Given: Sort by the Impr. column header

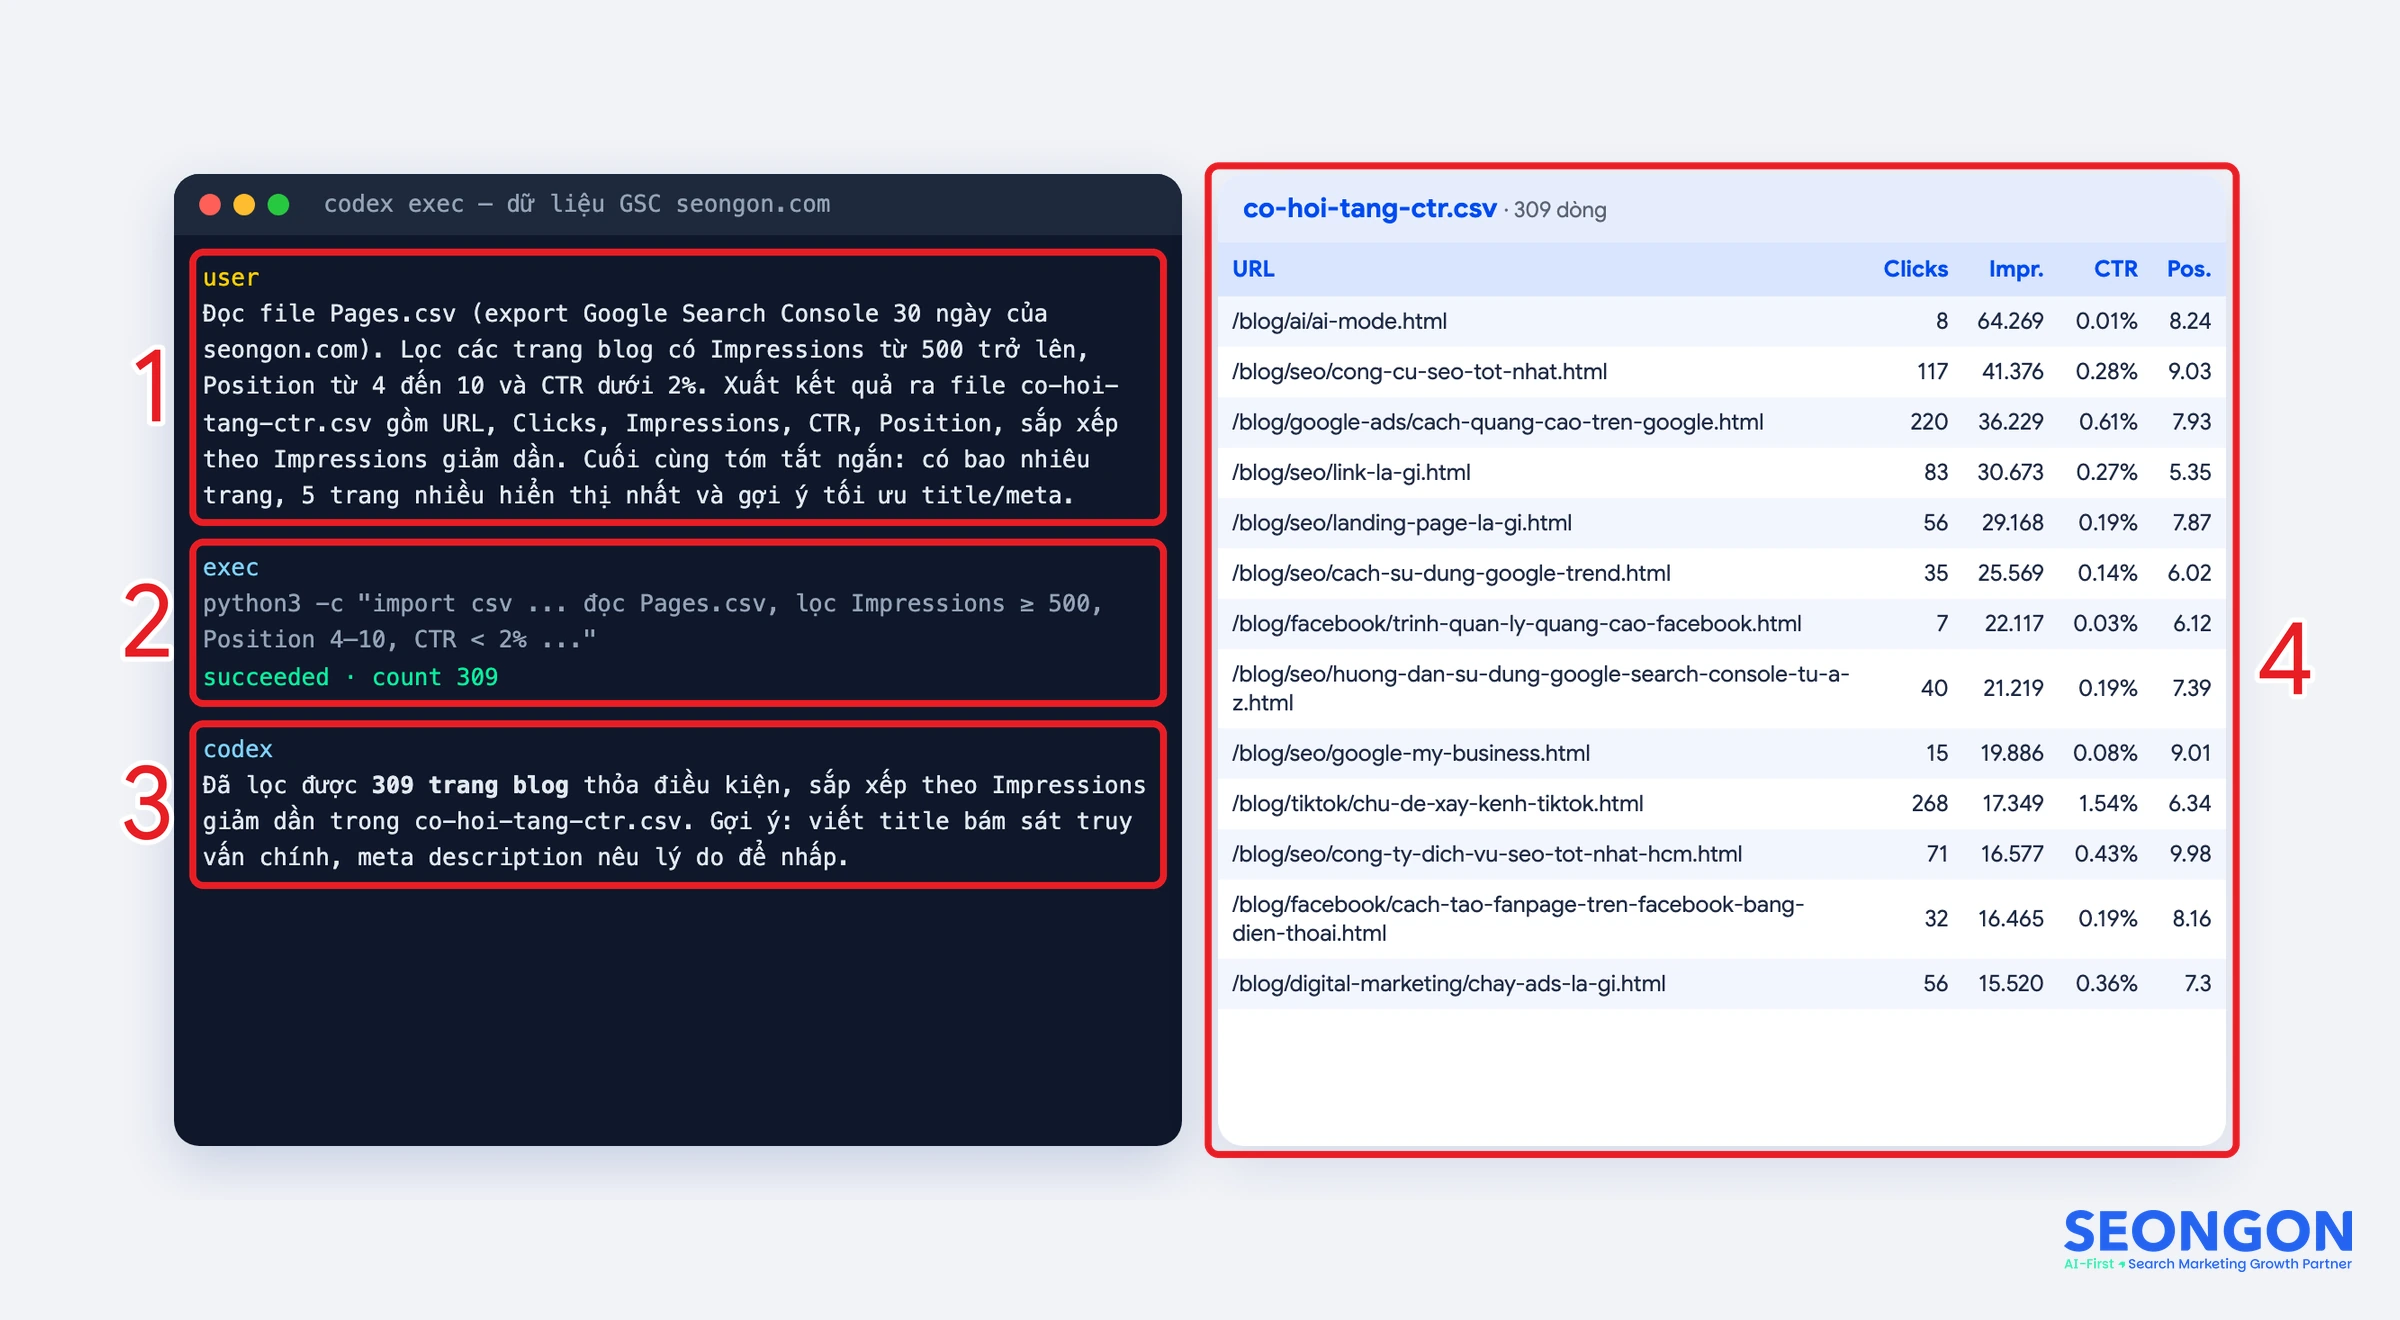Looking at the screenshot, I should point(2015,269).
